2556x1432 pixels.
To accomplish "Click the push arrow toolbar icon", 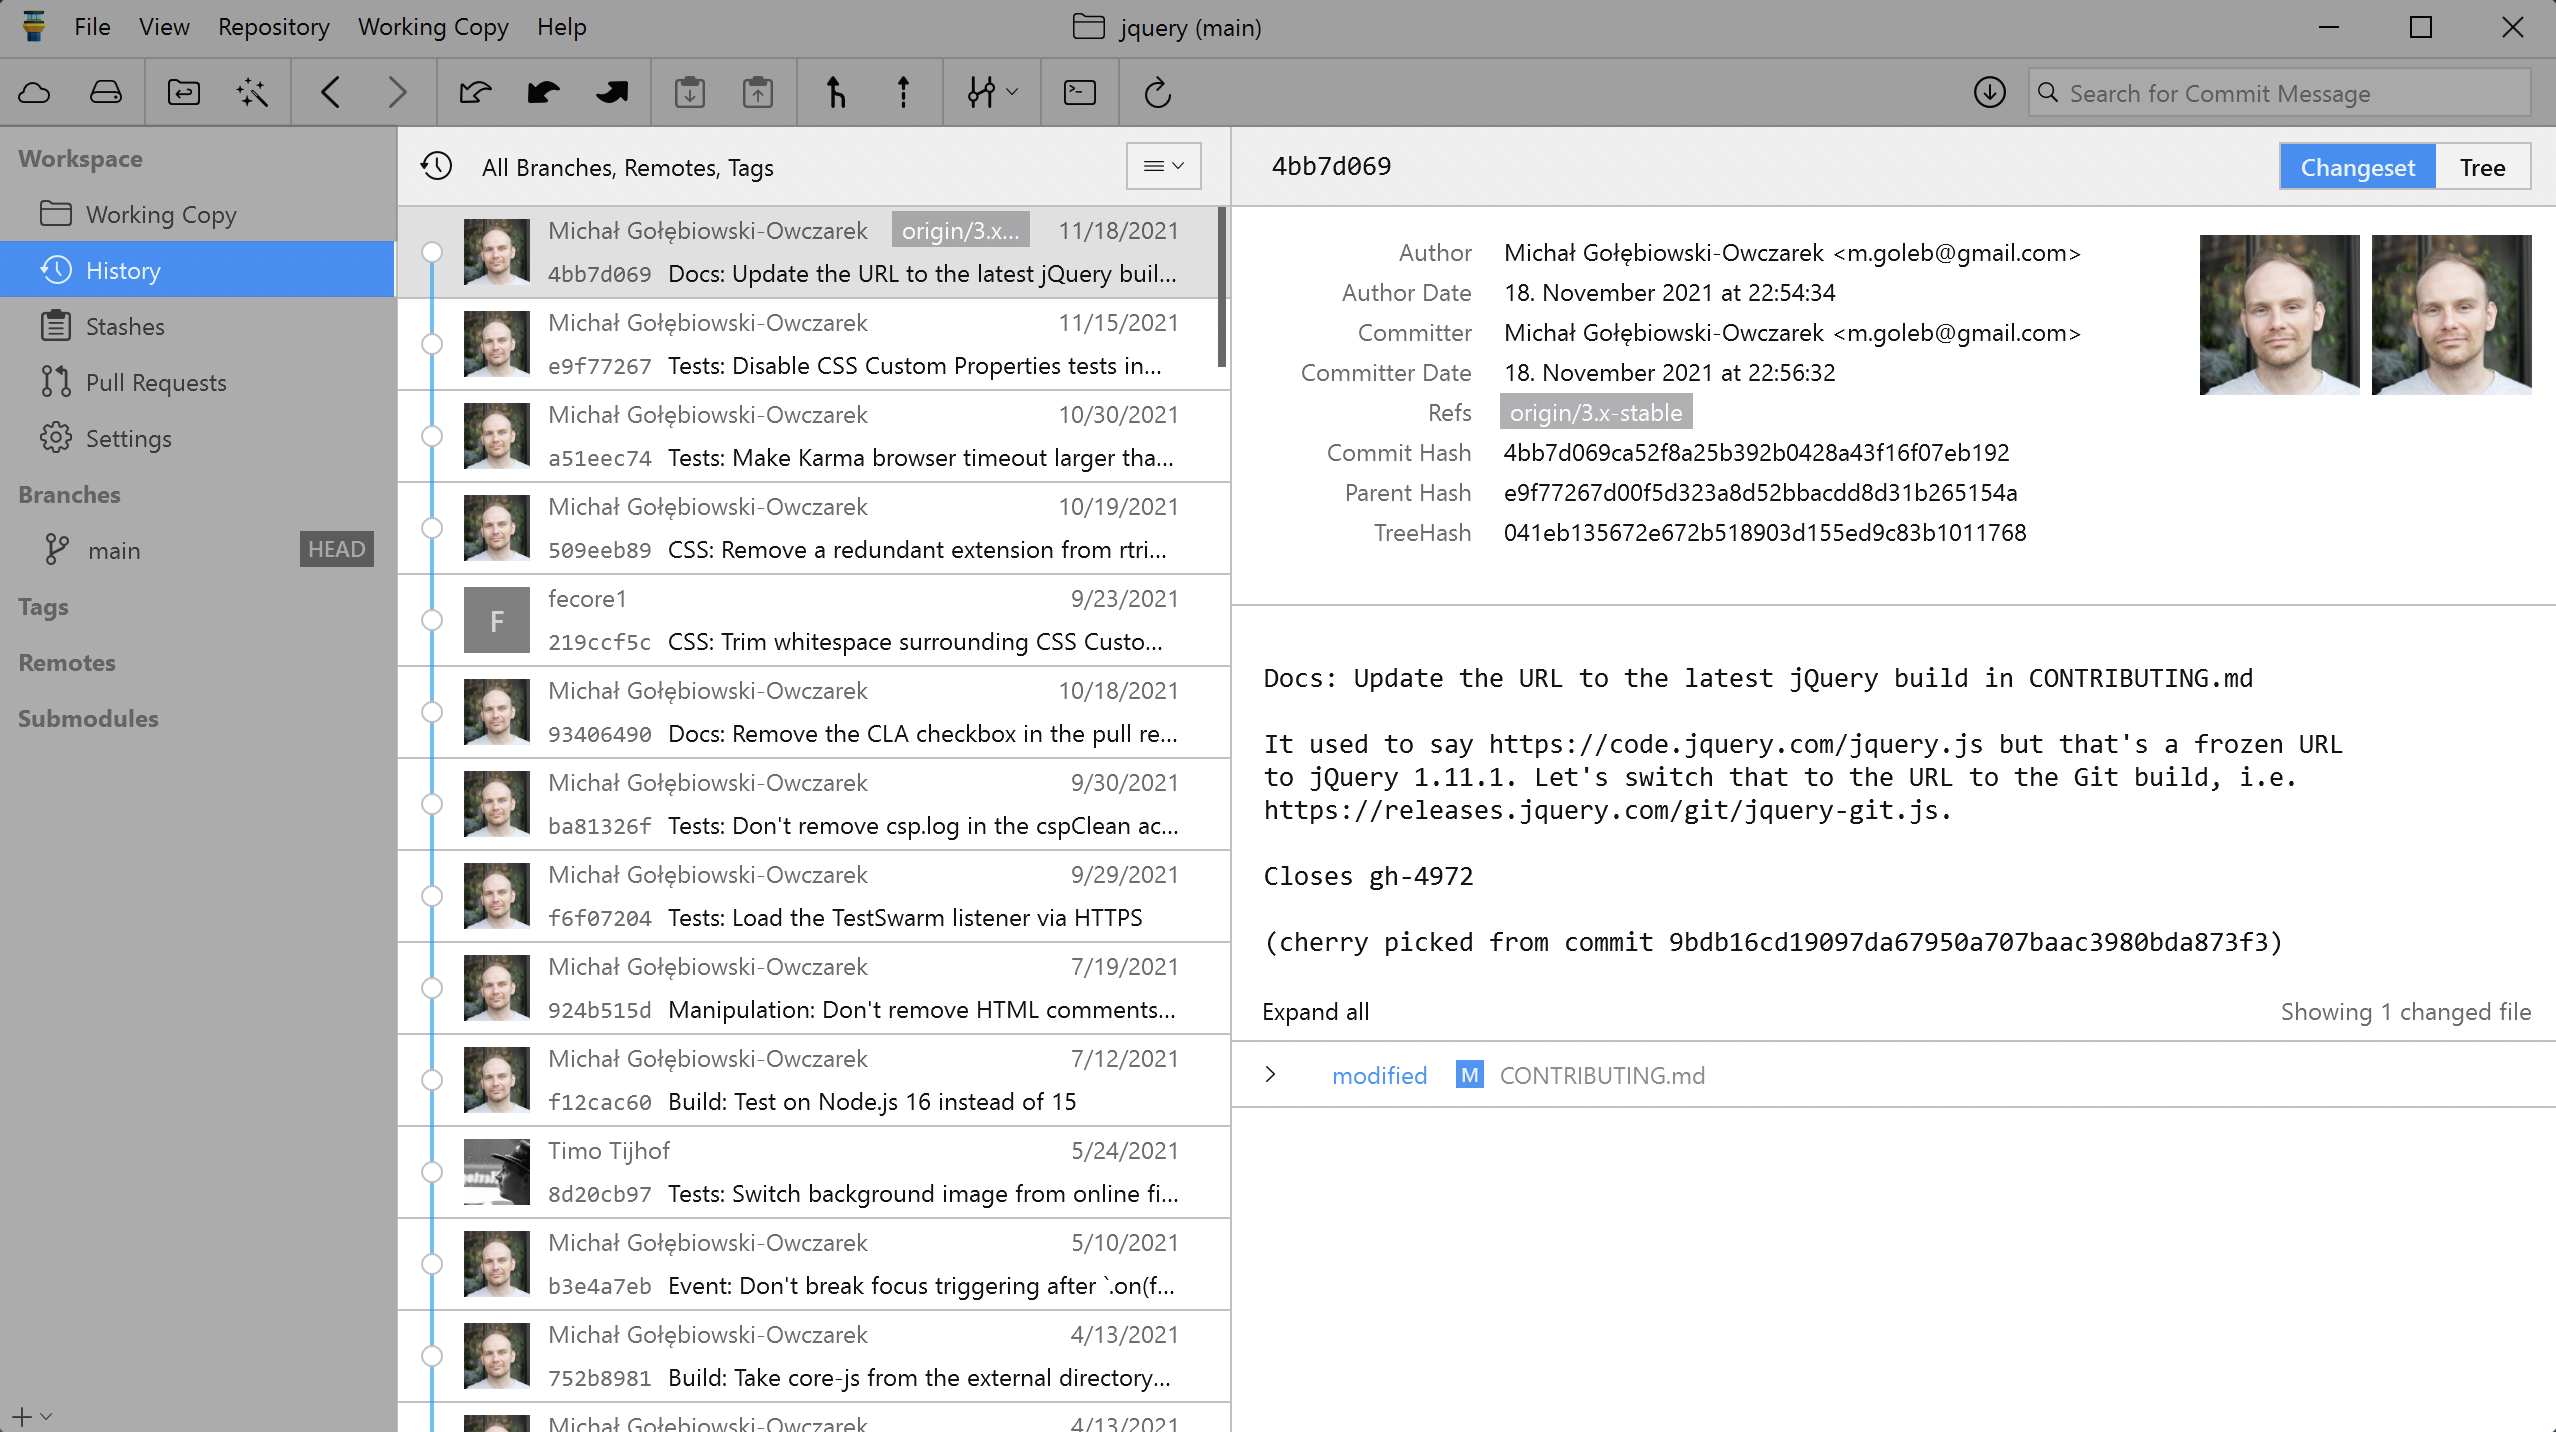I will (x=903, y=93).
